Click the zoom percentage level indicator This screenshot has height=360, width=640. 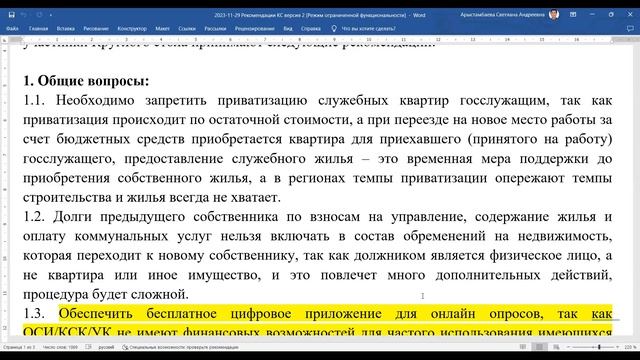630,347
